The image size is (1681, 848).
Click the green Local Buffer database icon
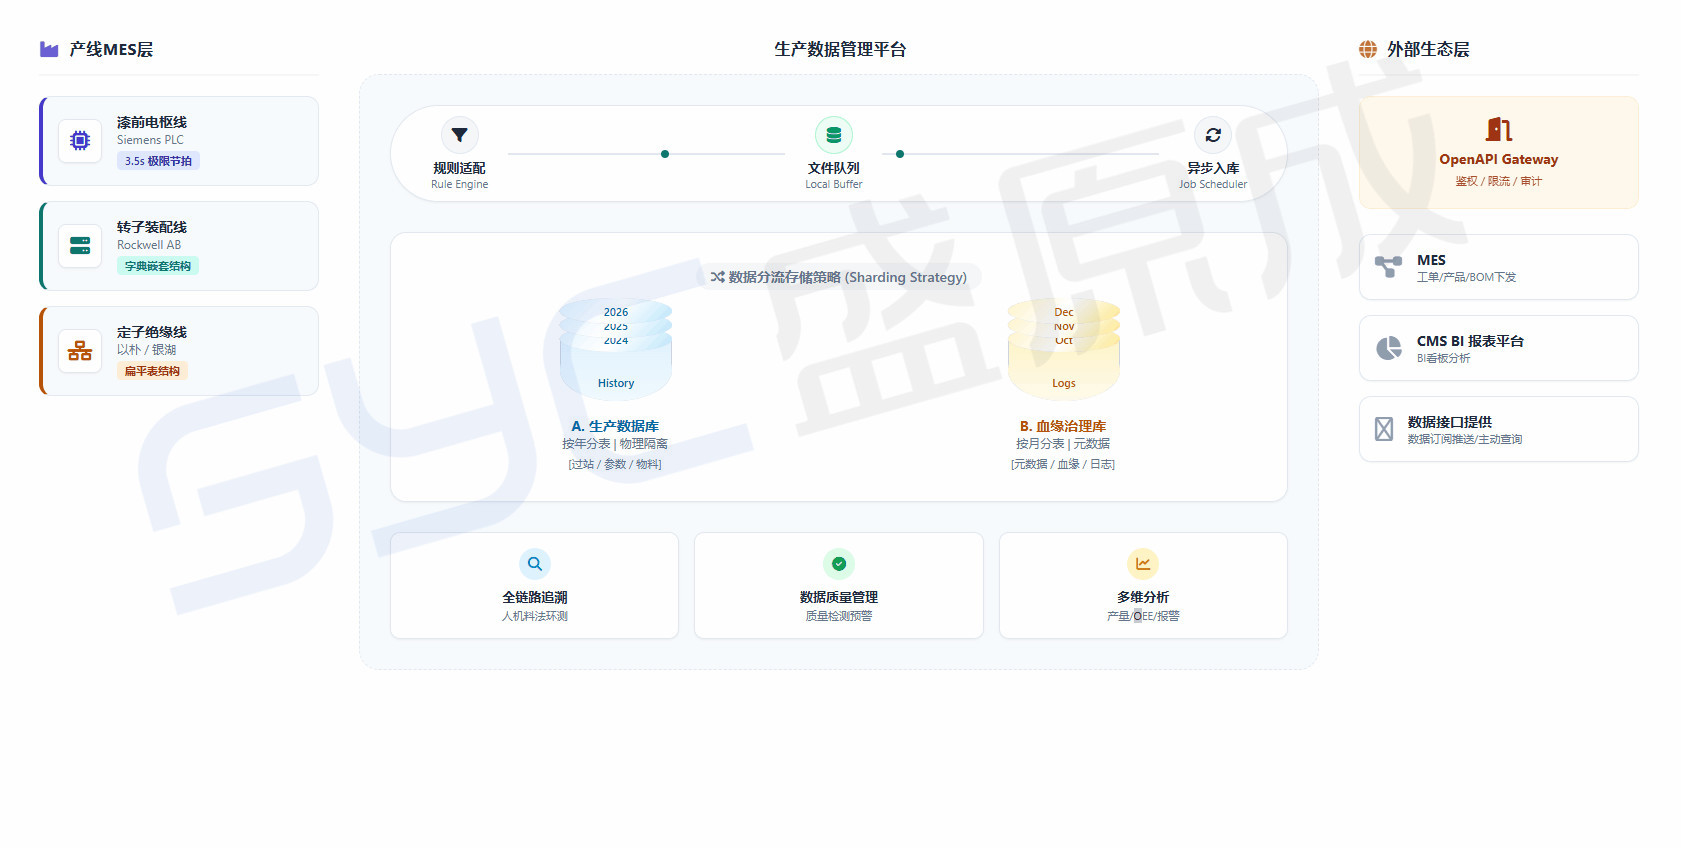tap(833, 135)
